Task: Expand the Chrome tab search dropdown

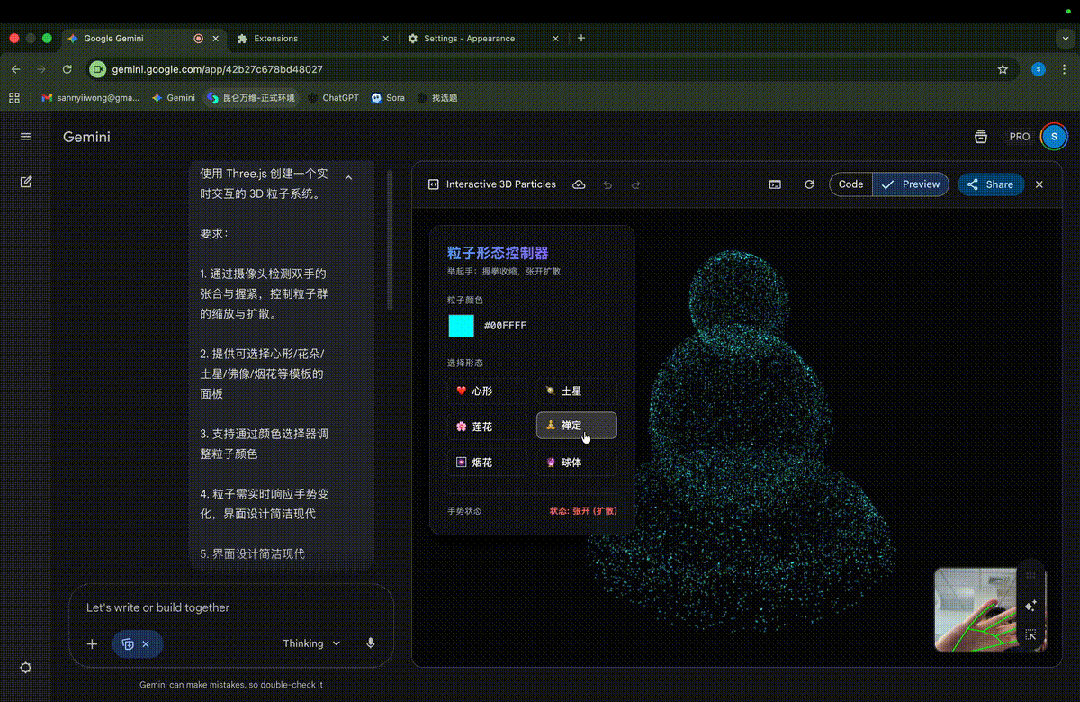Action: 1063,38
